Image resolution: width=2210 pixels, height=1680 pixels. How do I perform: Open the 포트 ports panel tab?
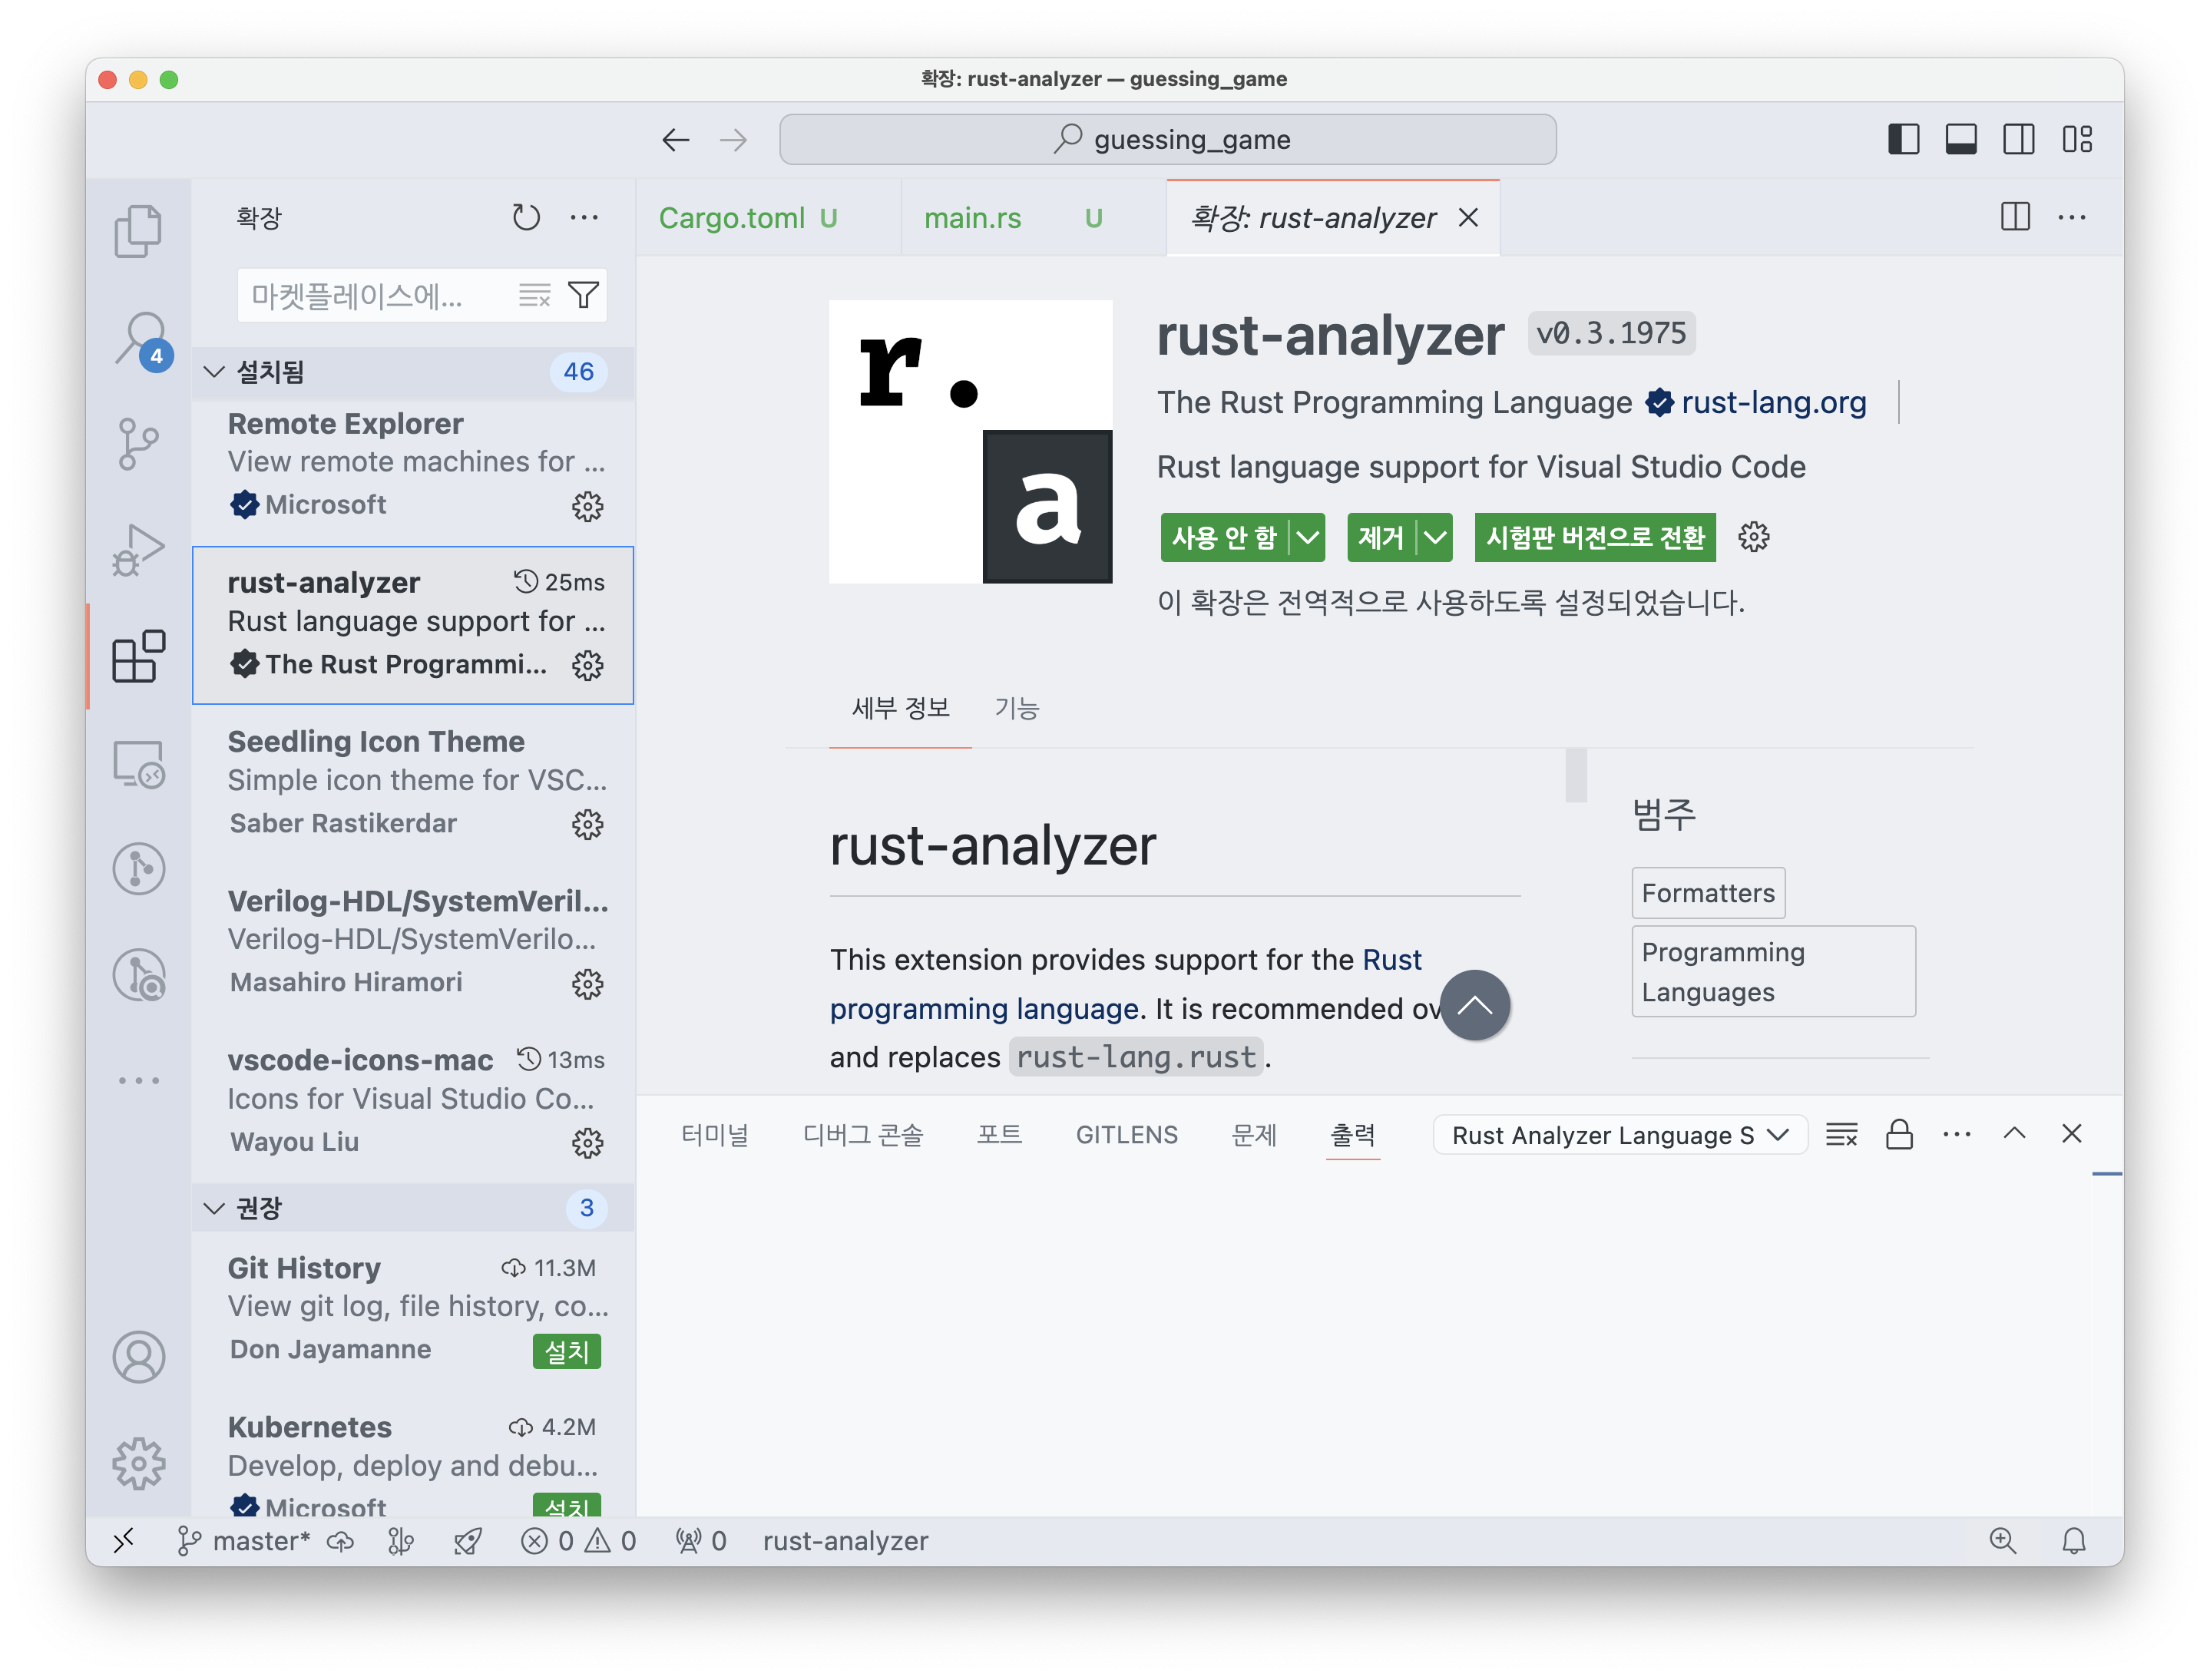[998, 1135]
